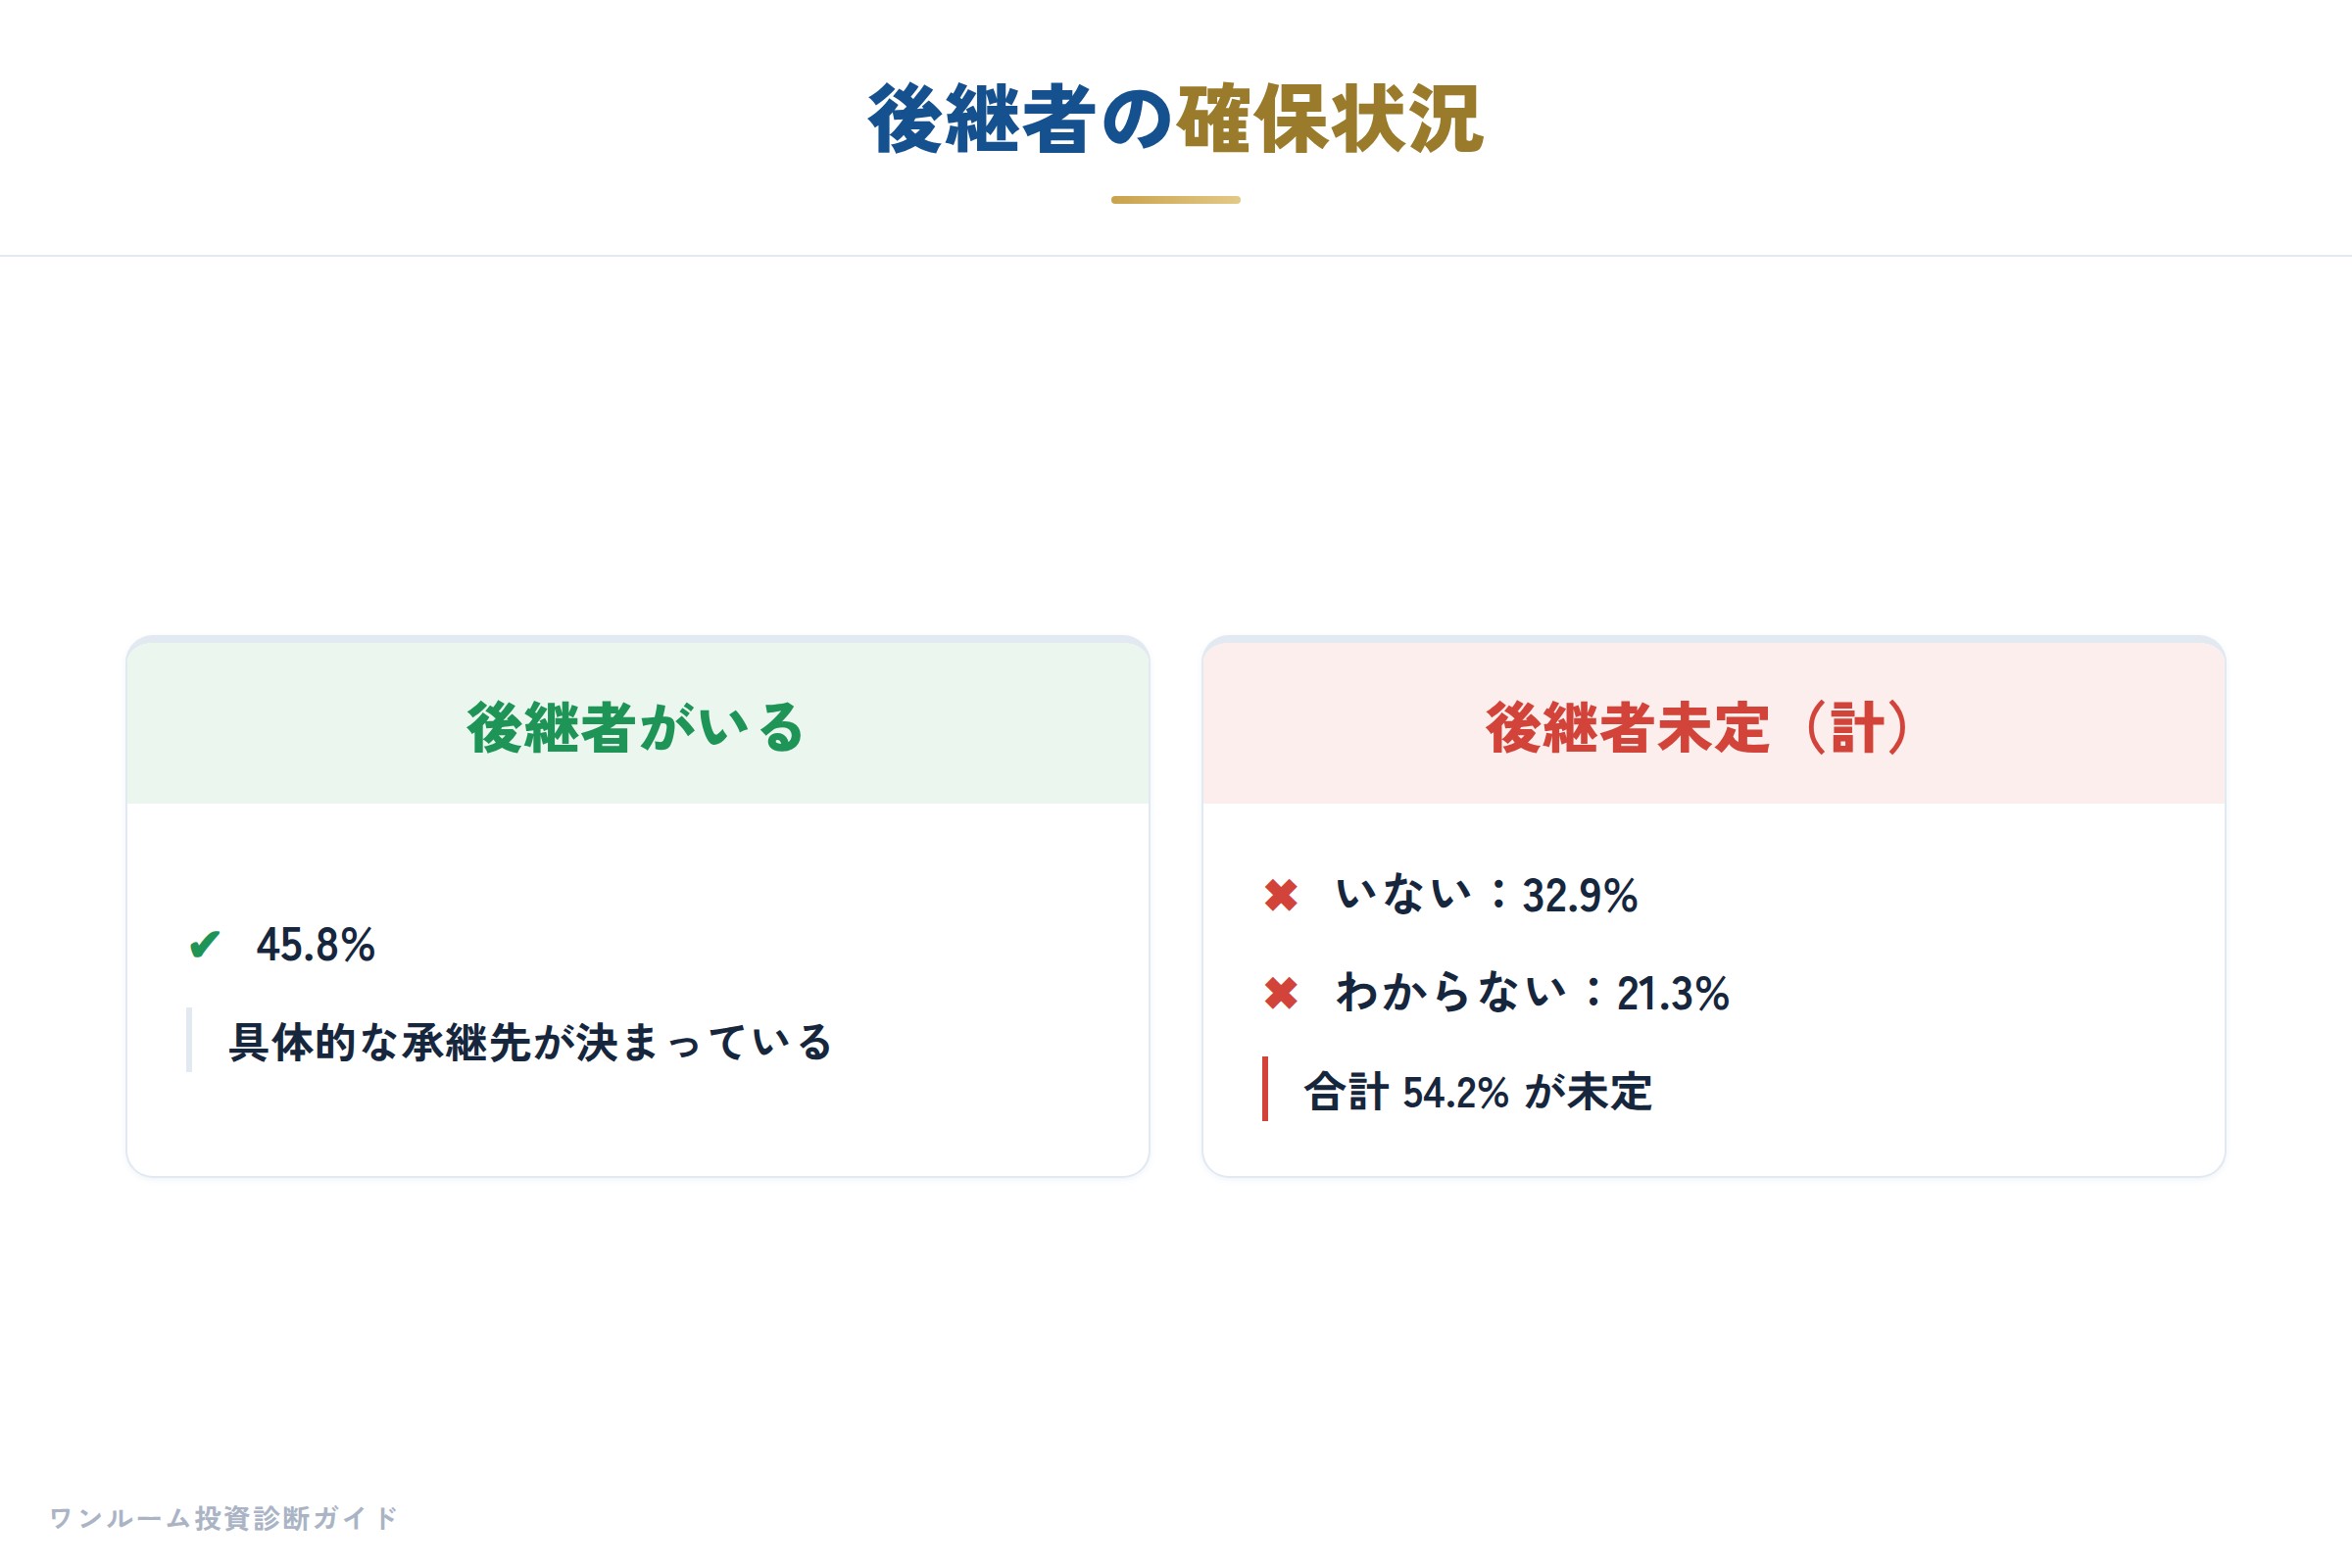This screenshot has width=2352, height=1568.
Task: Click the gray vertical bar beside 具体的な承継先
Action: tap(189, 1040)
